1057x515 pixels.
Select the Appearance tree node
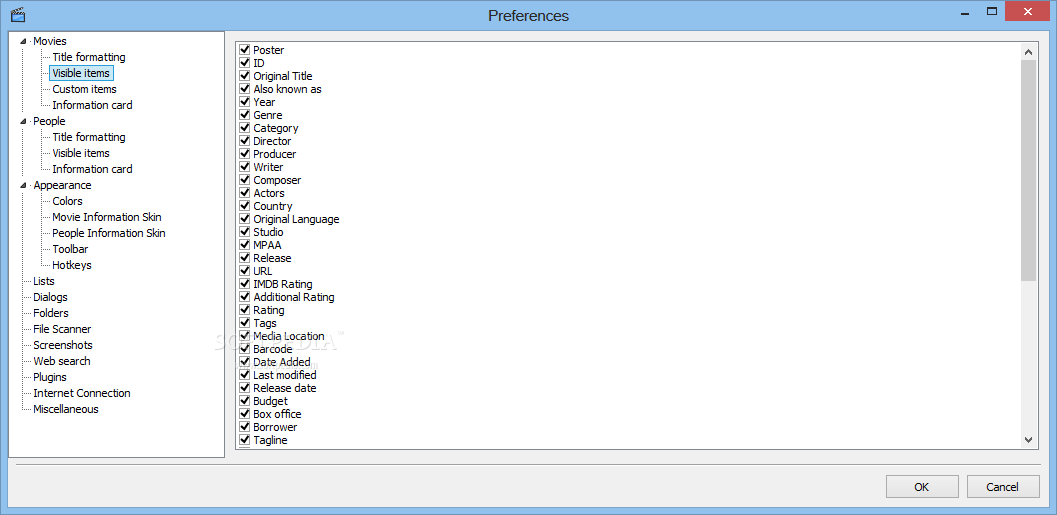[62, 185]
